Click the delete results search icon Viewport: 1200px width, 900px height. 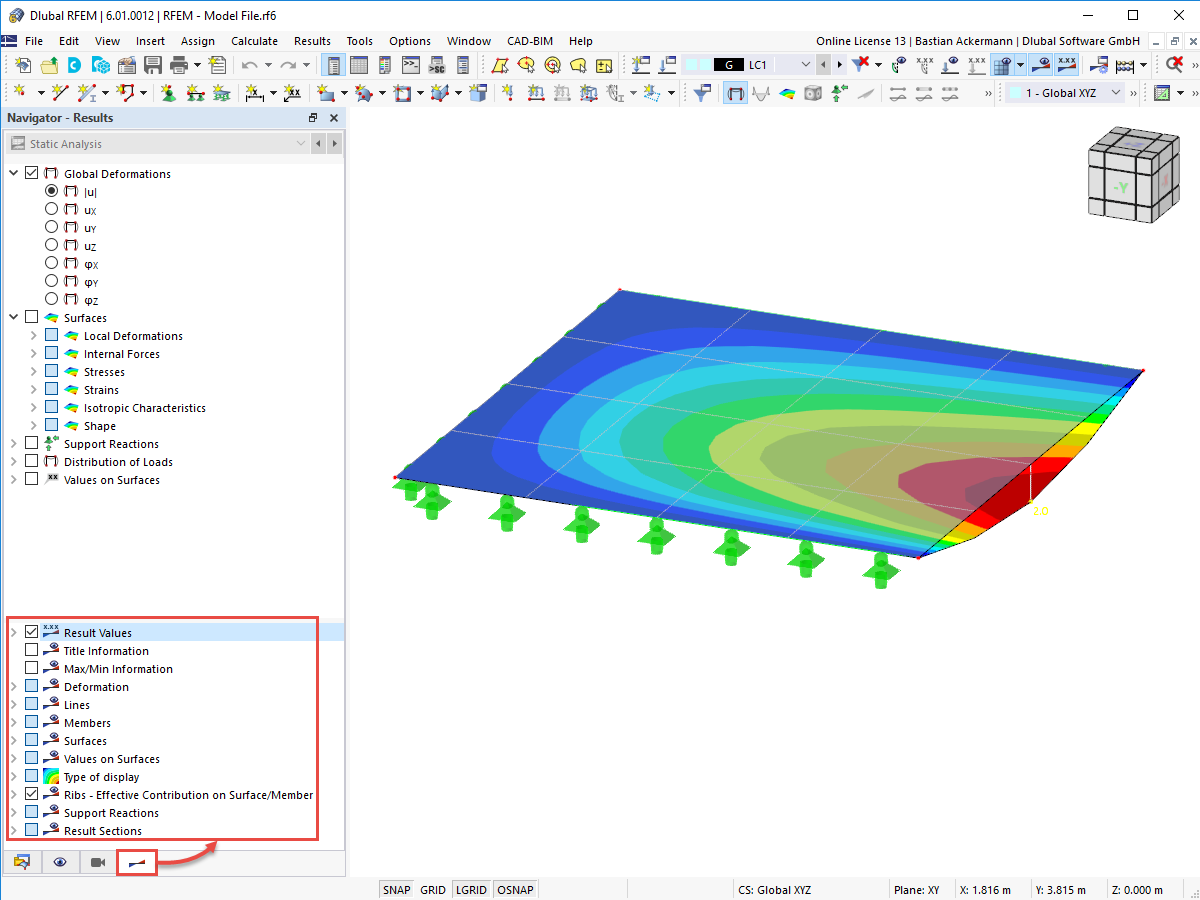coord(1175,65)
